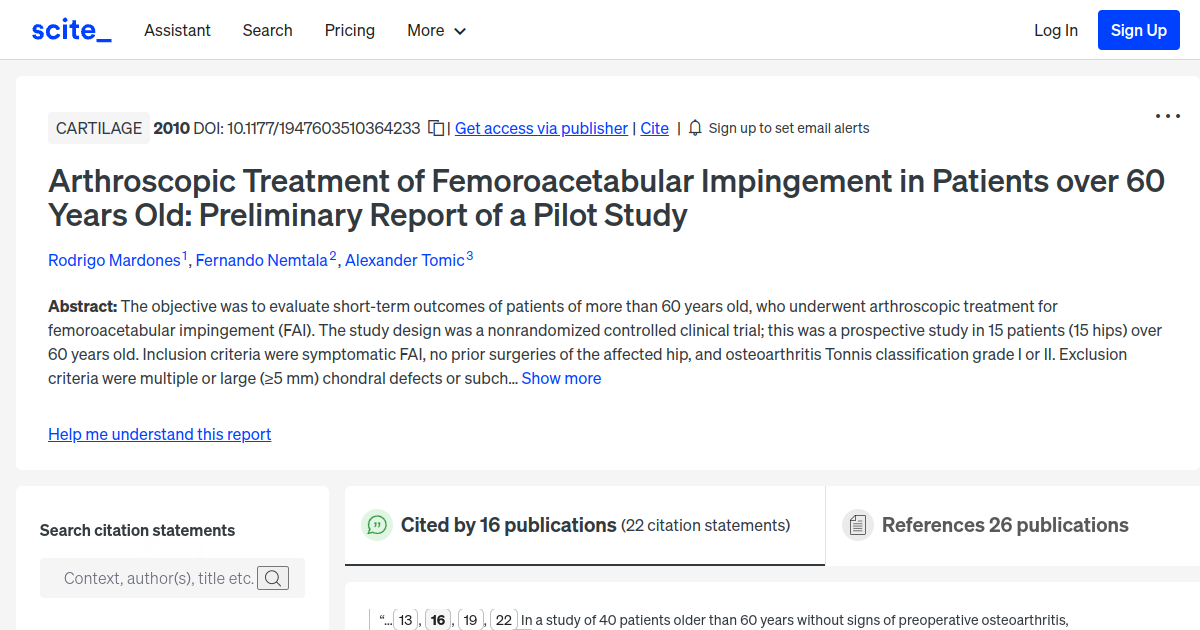Expand the More navigation dropdown

click(436, 31)
